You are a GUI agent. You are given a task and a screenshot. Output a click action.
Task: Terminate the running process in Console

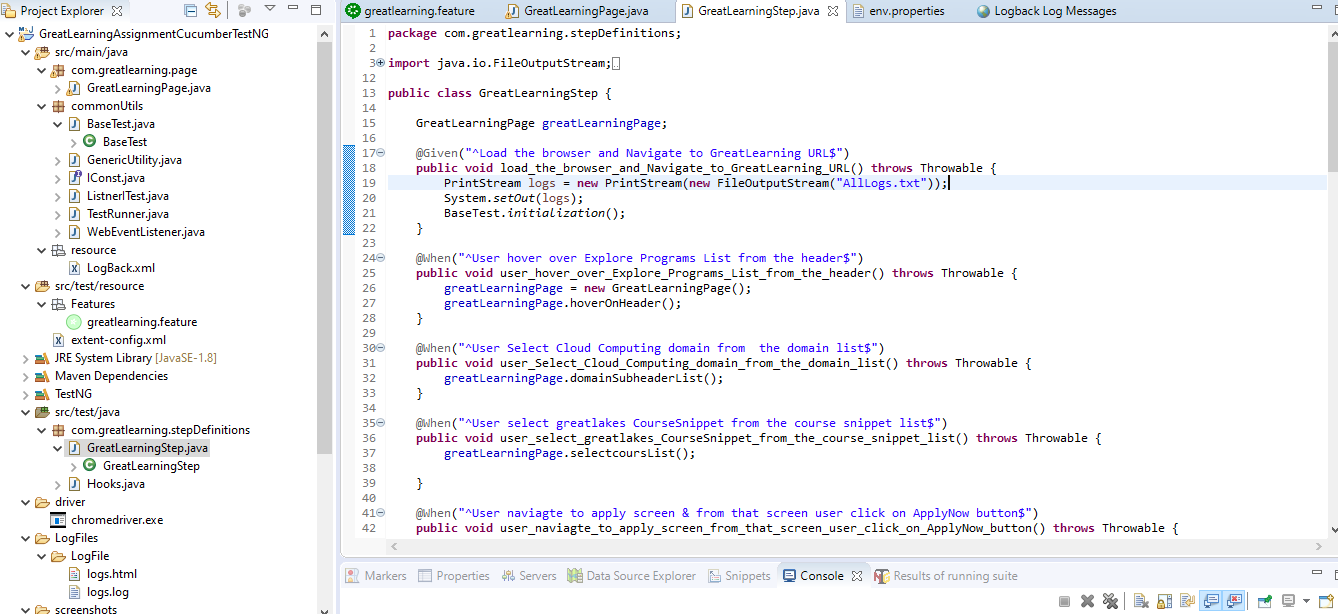[1064, 601]
